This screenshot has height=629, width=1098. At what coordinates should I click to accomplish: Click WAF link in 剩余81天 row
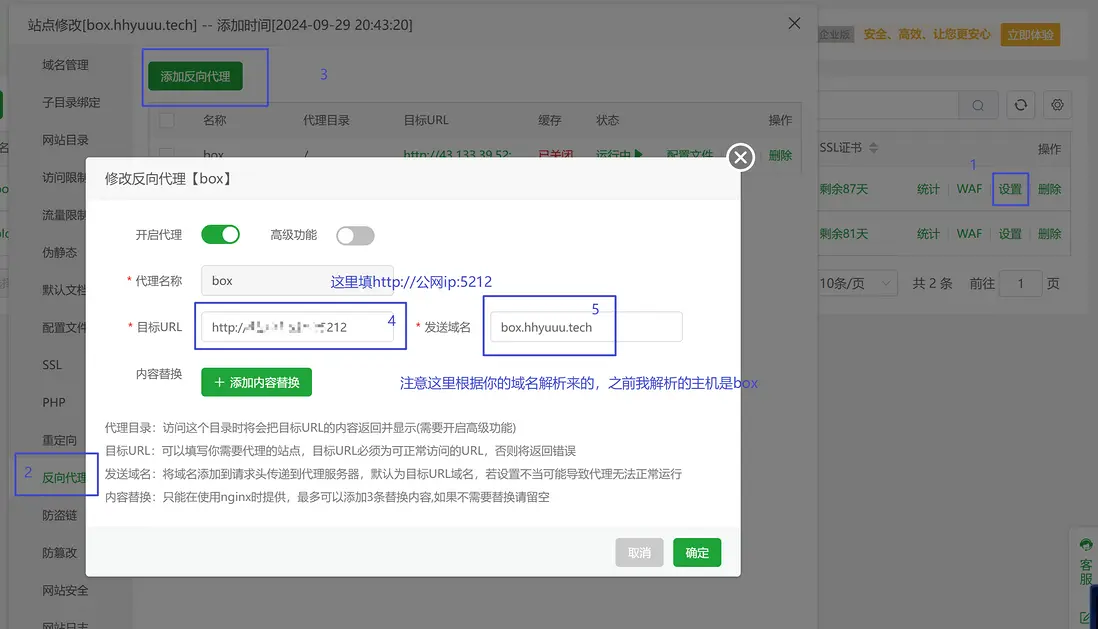(969, 234)
